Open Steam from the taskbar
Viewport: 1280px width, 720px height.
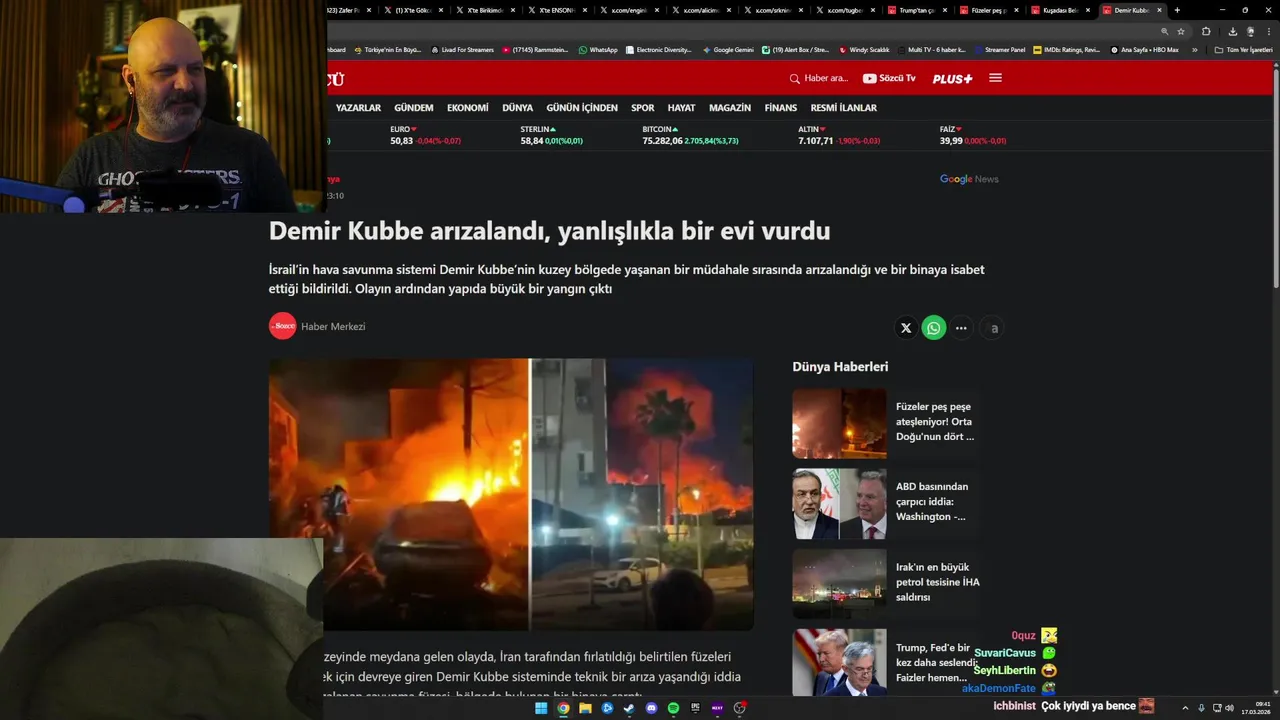pyautogui.click(x=629, y=708)
